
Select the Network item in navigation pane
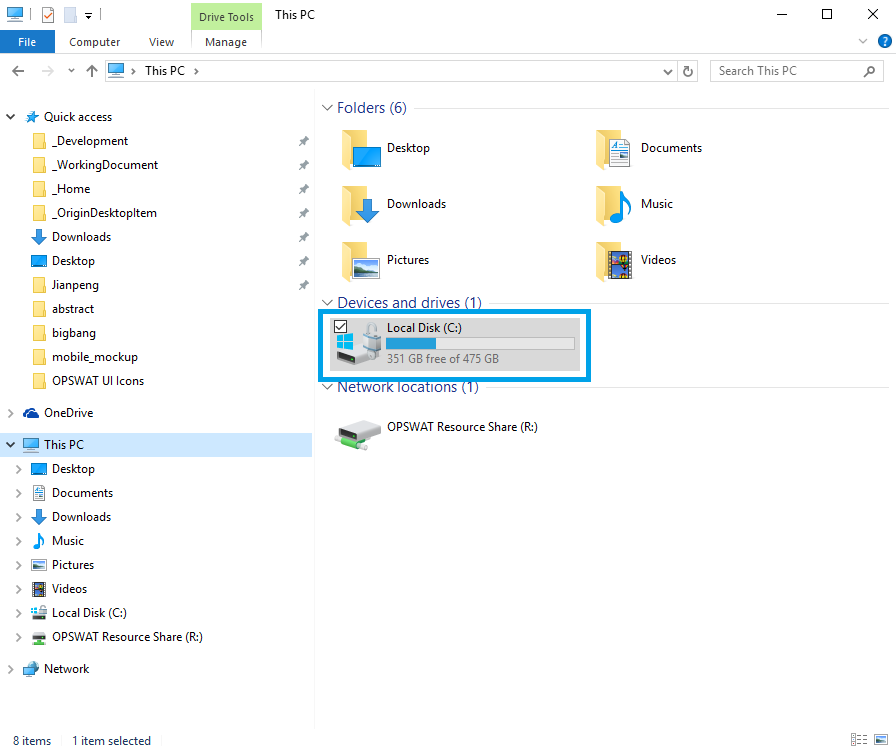point(56,669)
